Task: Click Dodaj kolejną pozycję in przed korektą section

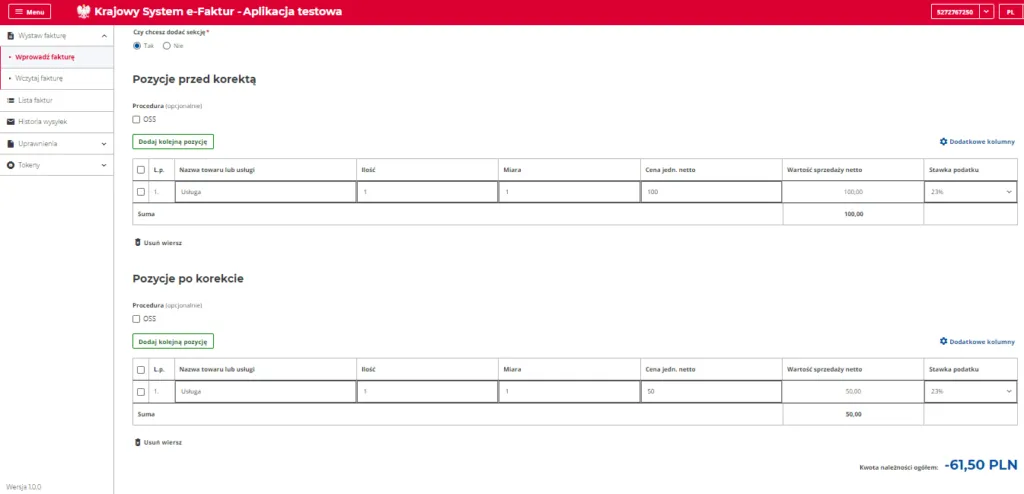Action: (x=173, y=141)
